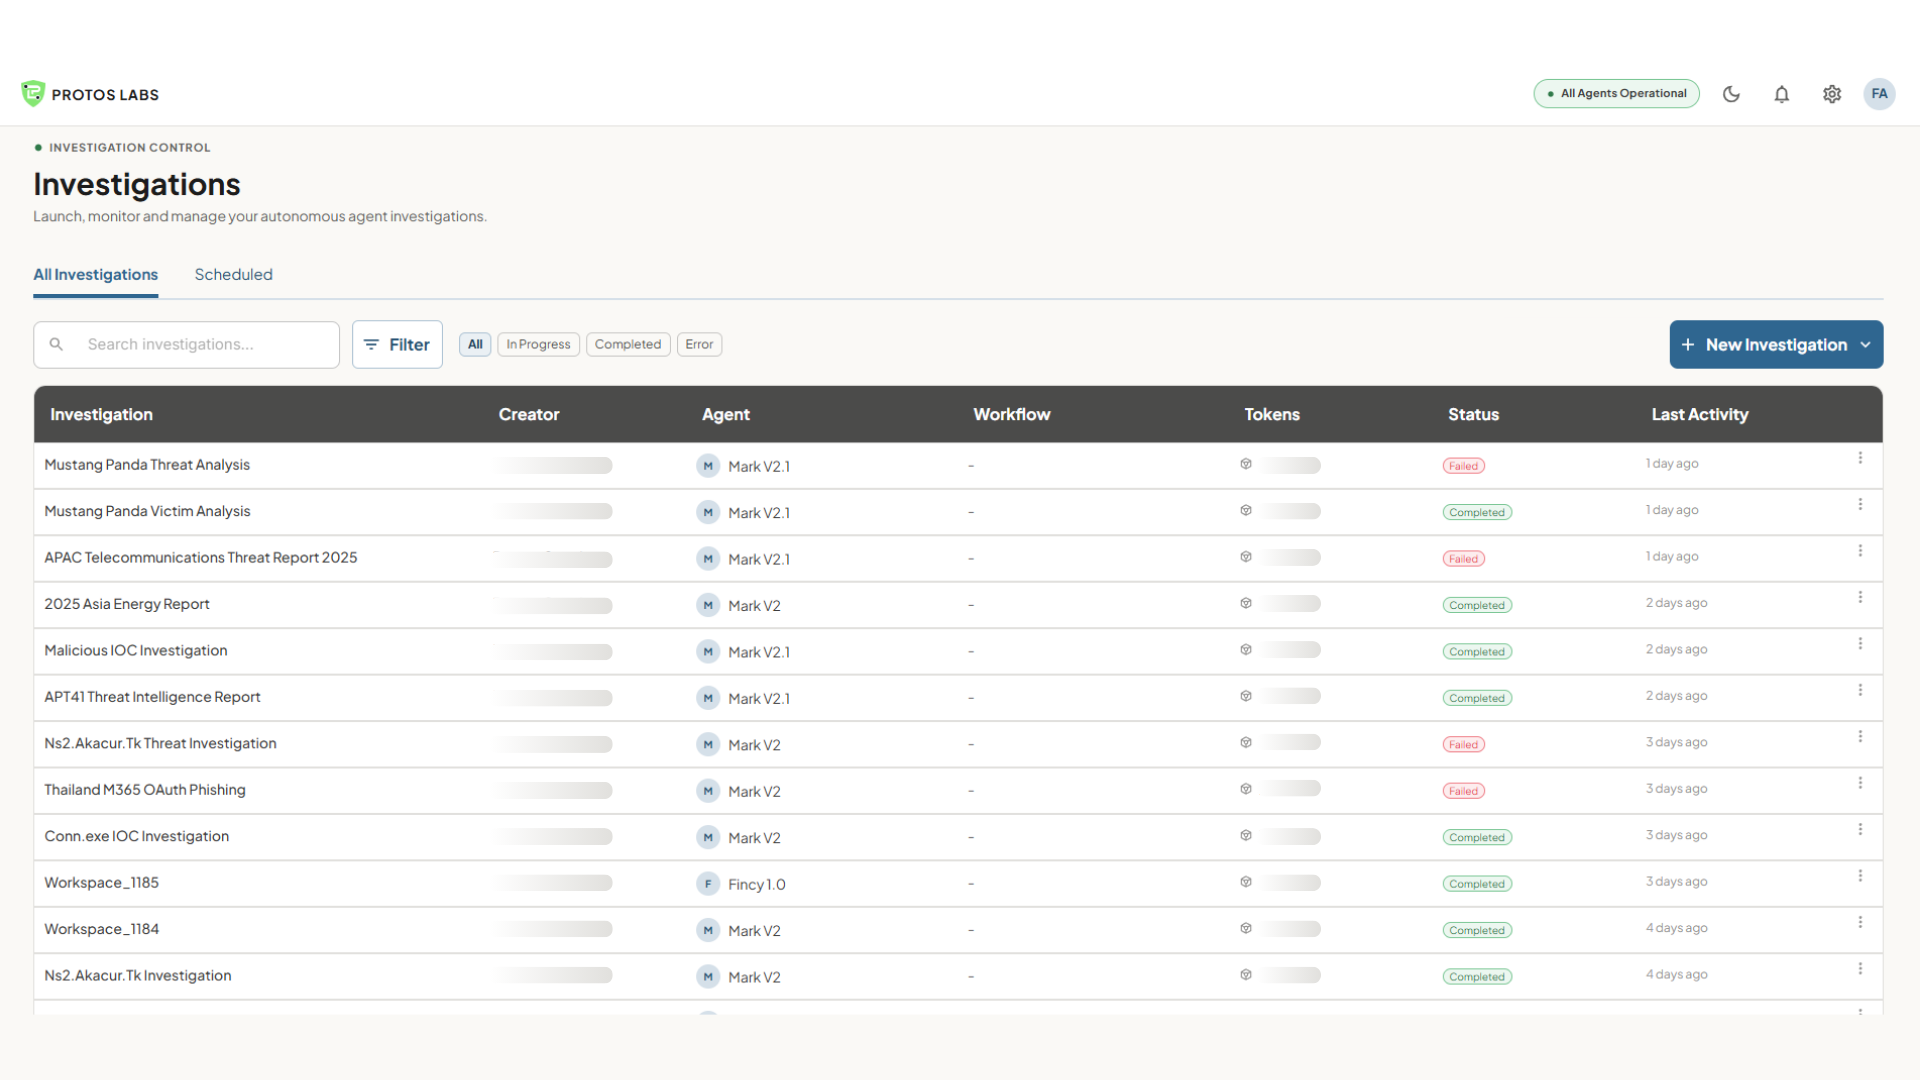Click Mark V2.1 in APAC Telecommunications row

[x=759, y=559]
